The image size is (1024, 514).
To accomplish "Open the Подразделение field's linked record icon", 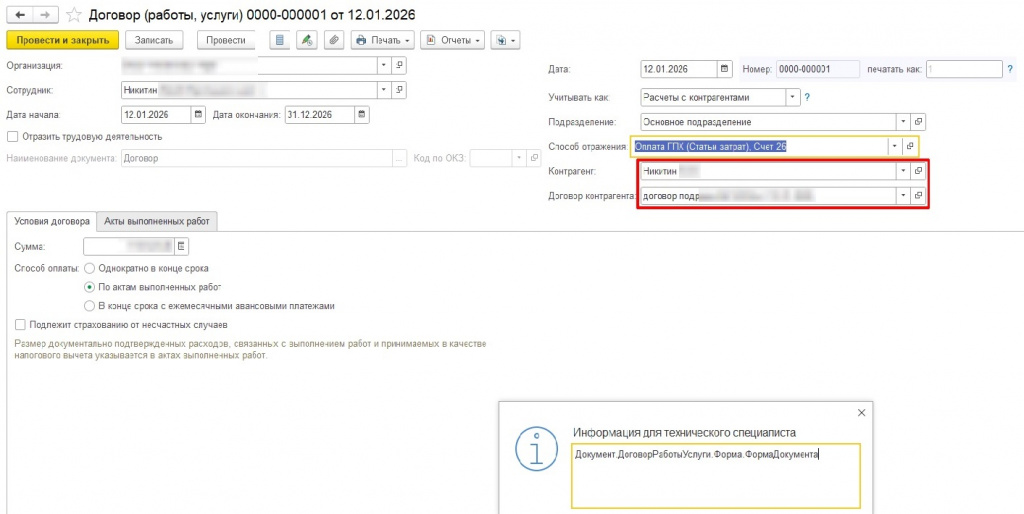I will point(918,121).
